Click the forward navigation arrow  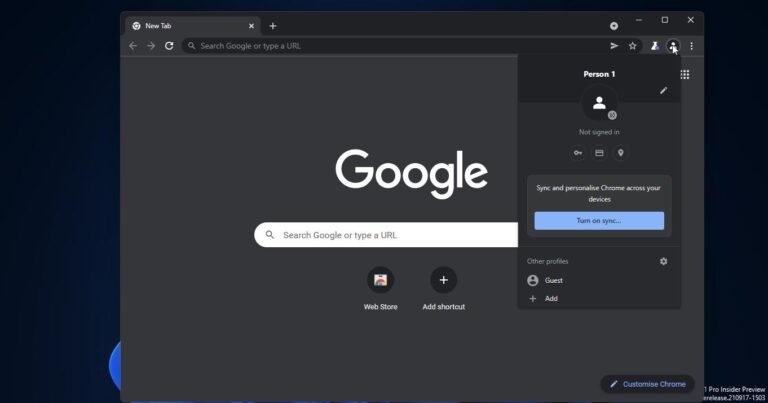coord(151,46)
